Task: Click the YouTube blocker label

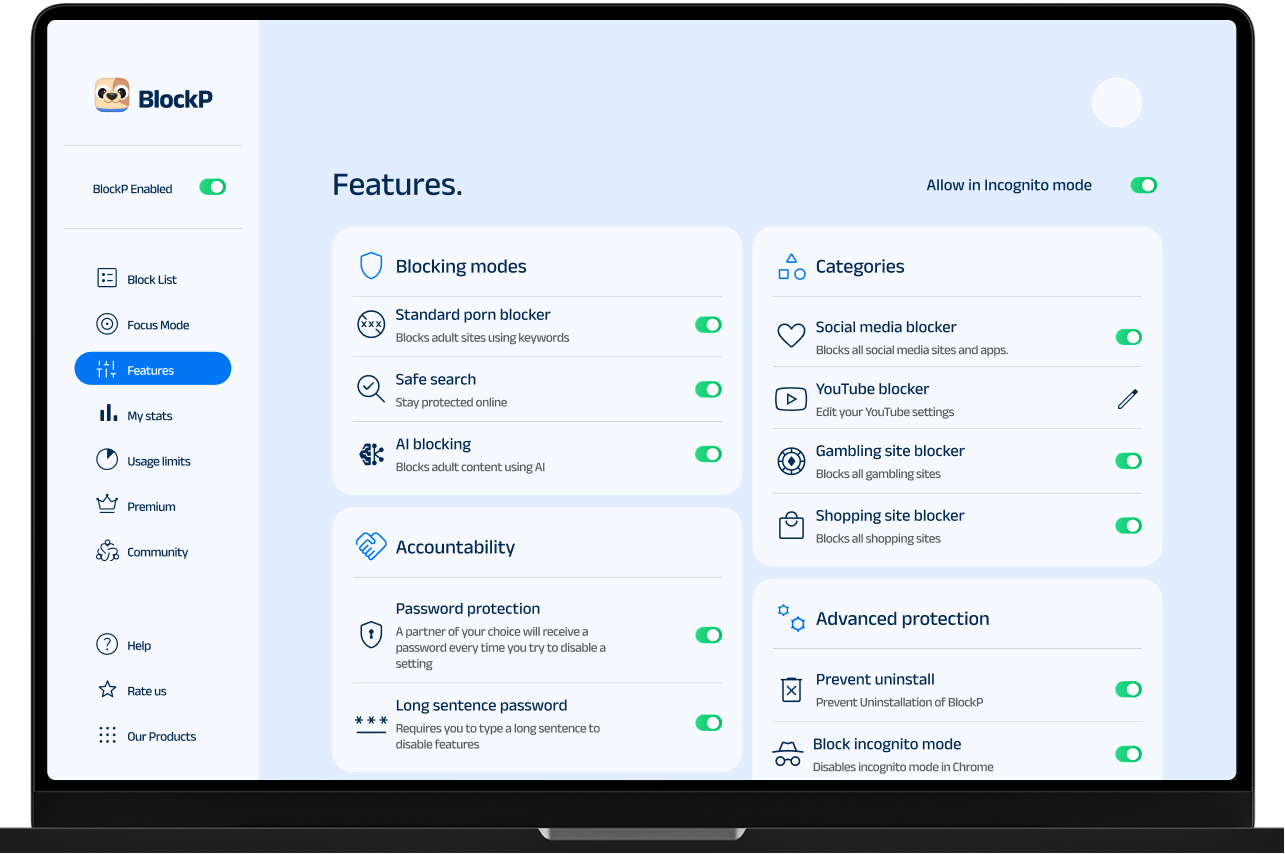Action: (872, 389)
